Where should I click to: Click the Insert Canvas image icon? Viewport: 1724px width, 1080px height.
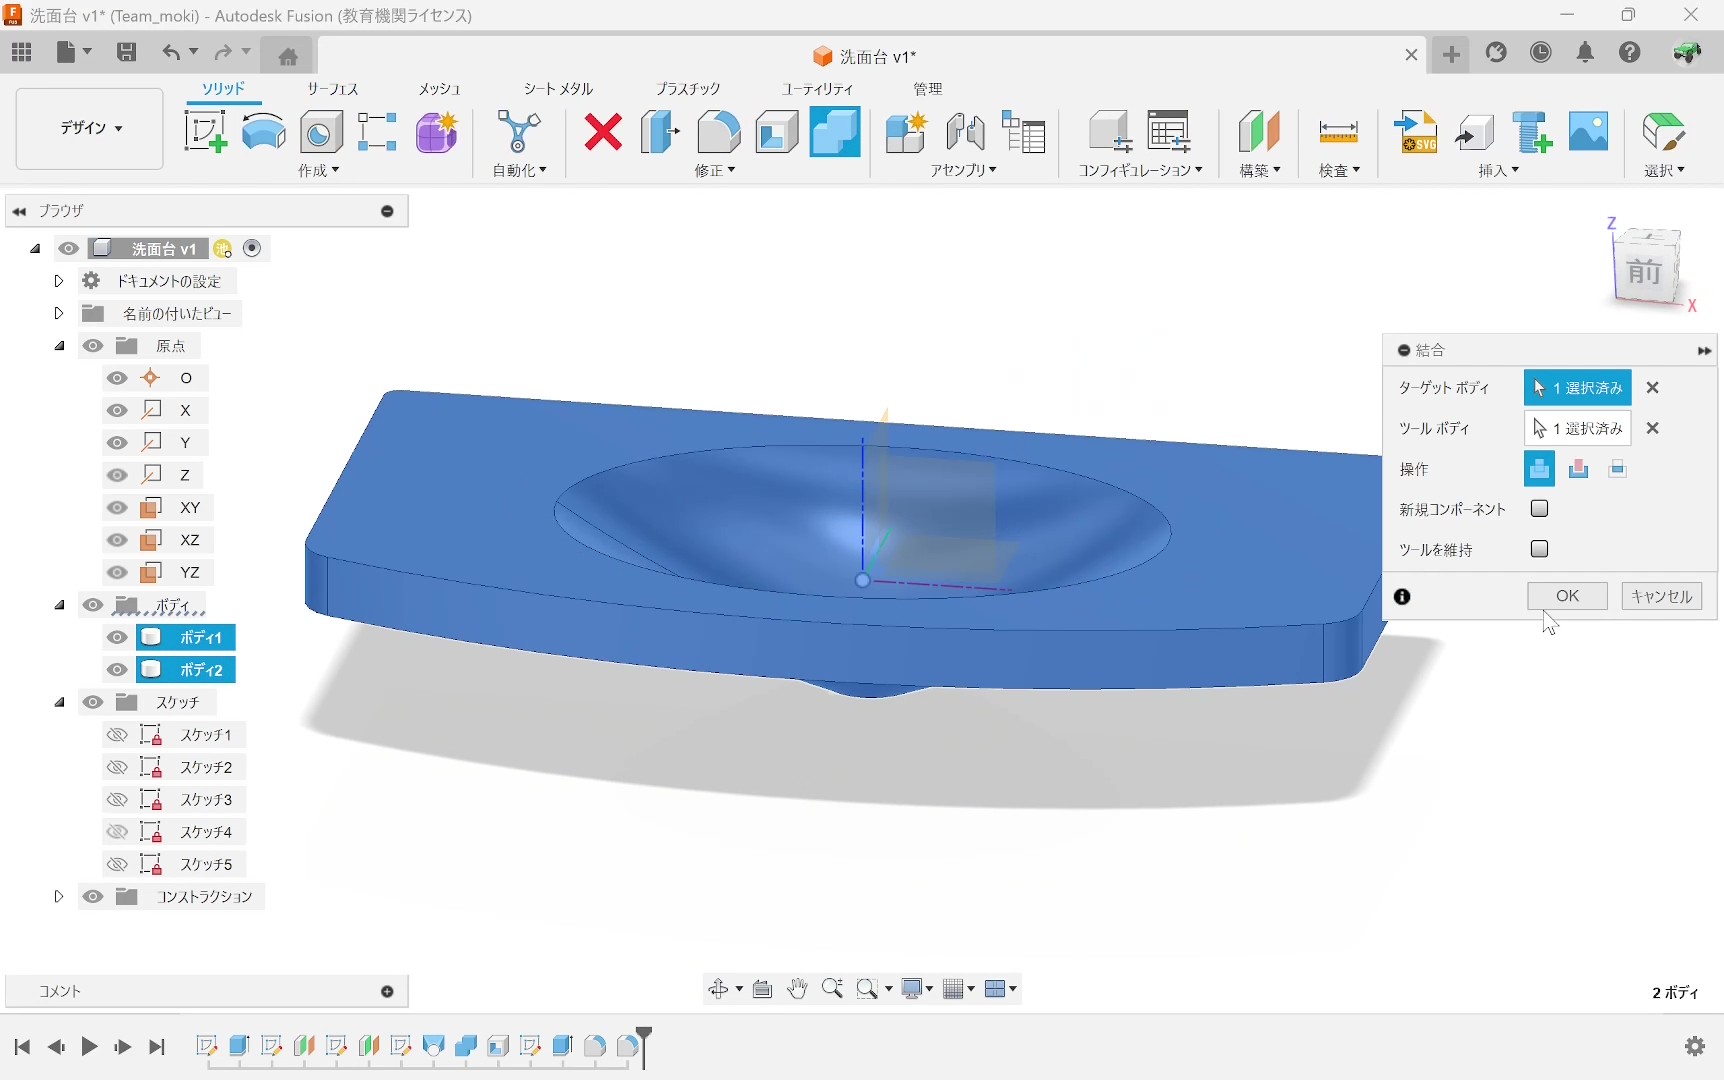click(x=1589, y=132)
